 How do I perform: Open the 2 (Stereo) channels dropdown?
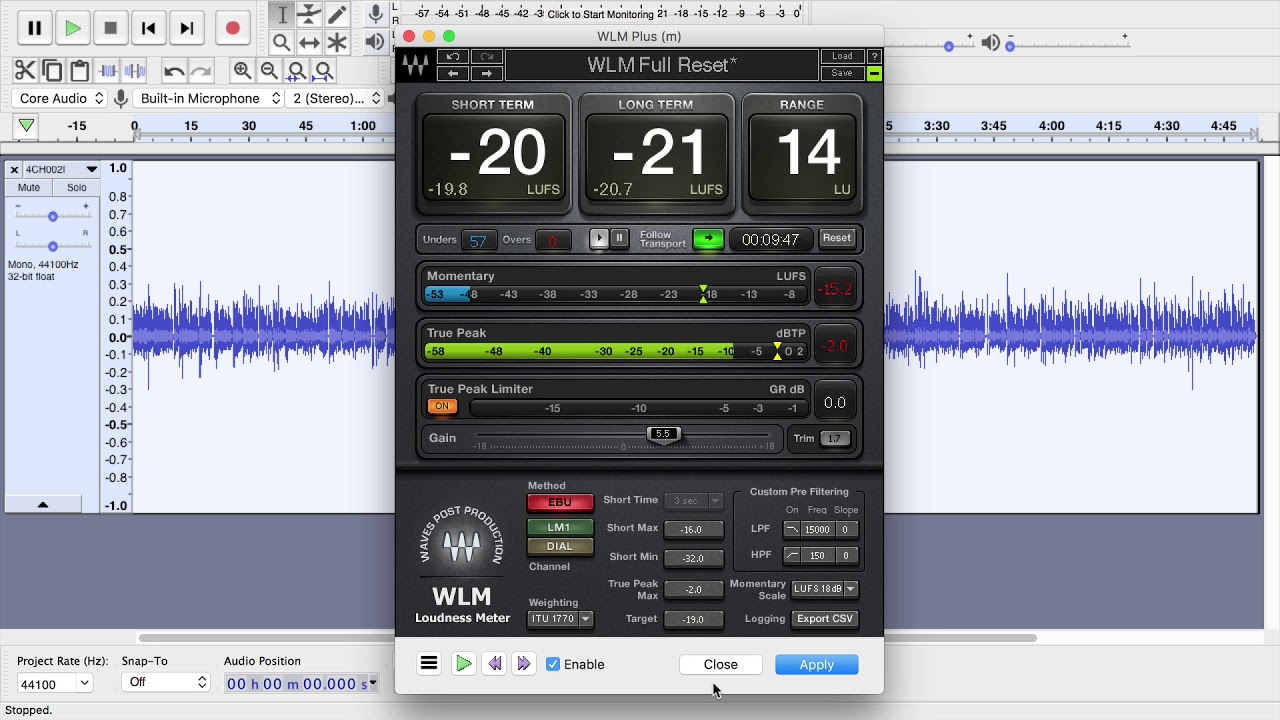[x=336, y=98]
